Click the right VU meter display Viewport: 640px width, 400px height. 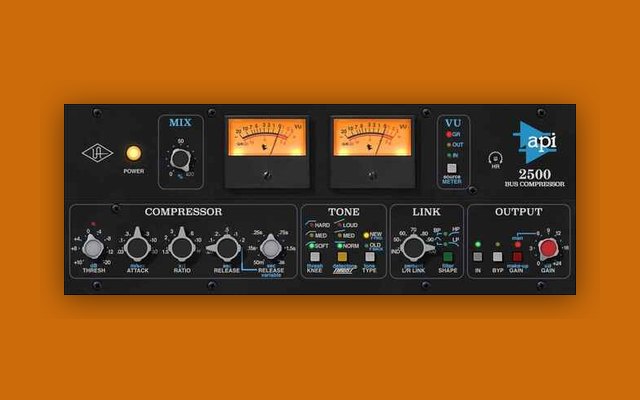pos(372,138)
